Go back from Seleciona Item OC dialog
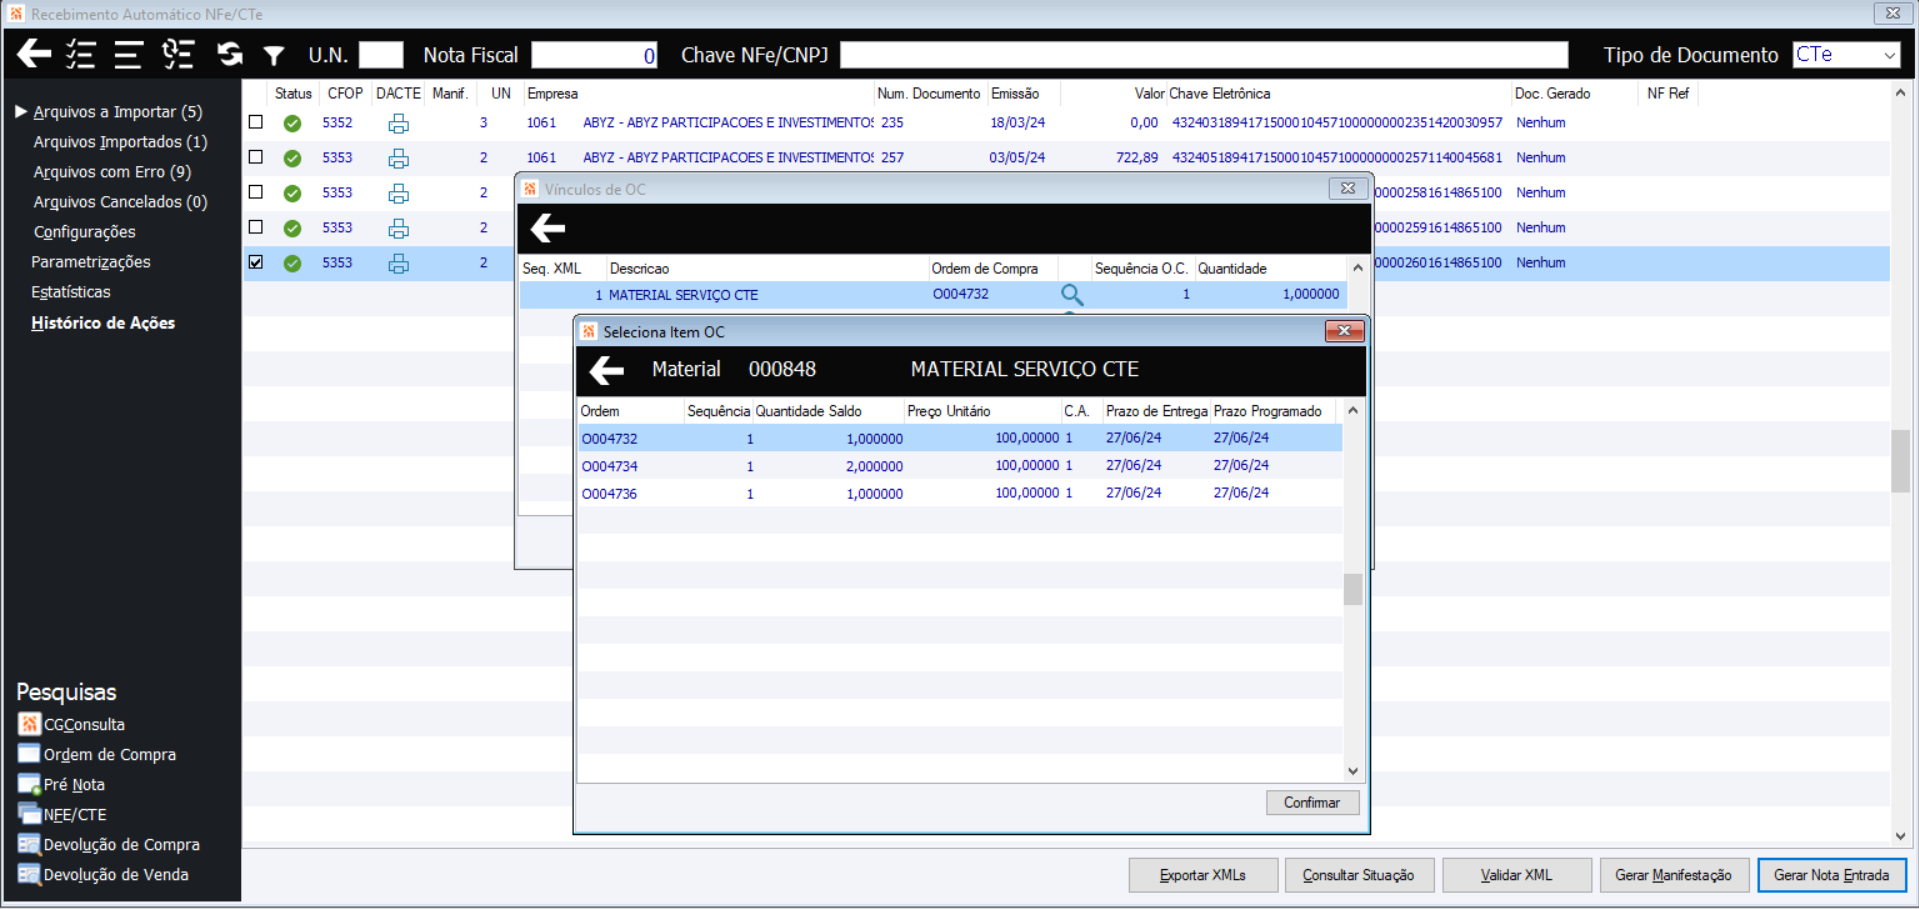The height and width of the screenshot is (909, 1919). 607,370
